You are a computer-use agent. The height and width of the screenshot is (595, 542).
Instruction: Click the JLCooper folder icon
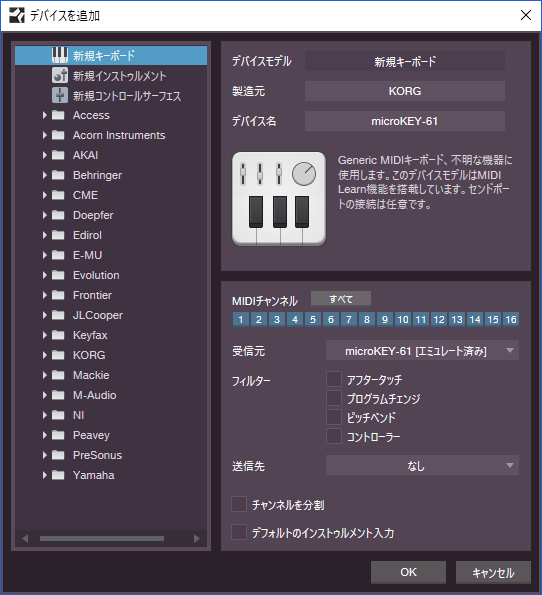pyautogui.click(x=58, y=315)
